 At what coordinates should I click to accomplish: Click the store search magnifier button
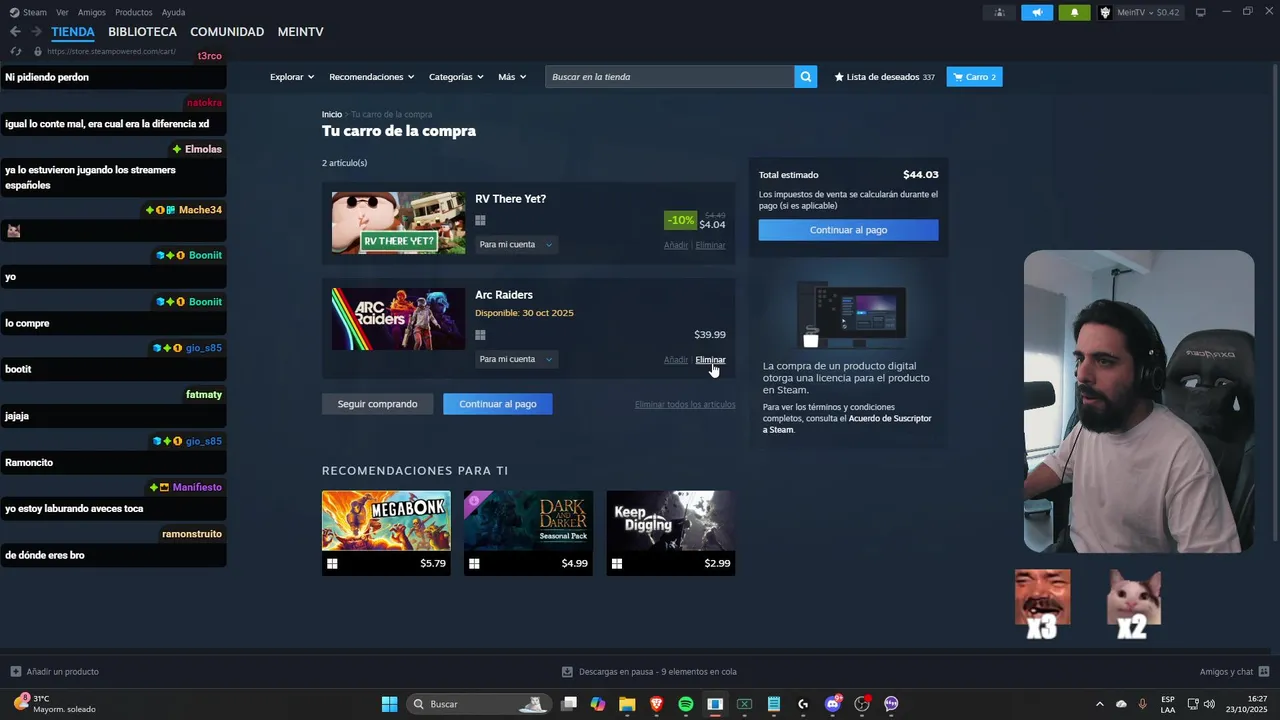tap(806, 77)
